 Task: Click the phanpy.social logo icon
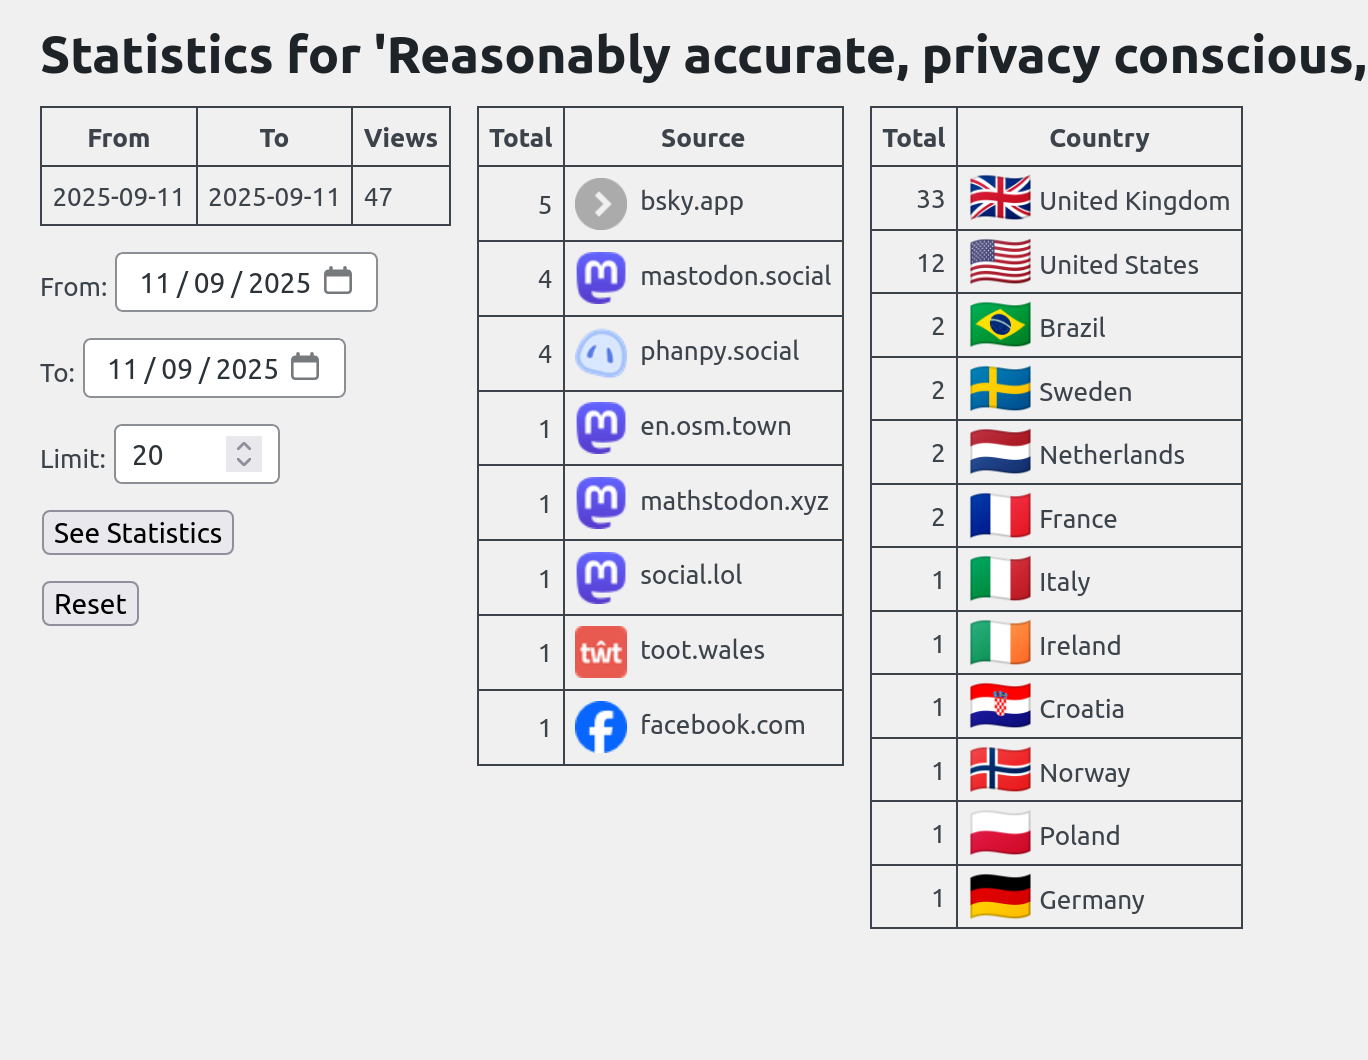[601, 353]
